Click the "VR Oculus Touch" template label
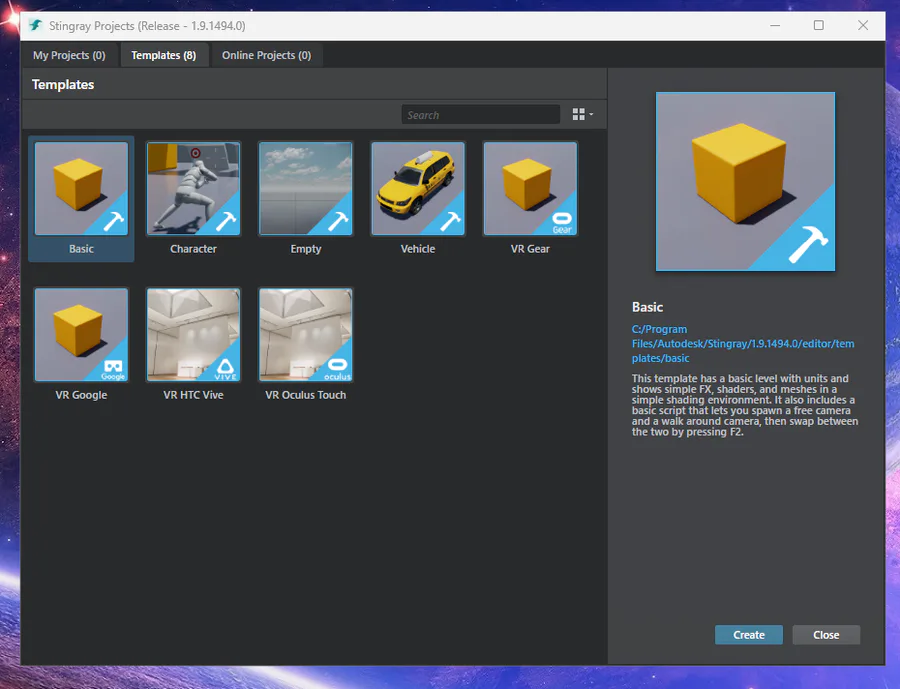Image resolution: width=900 pixels, height=689 pixels. 305,395
